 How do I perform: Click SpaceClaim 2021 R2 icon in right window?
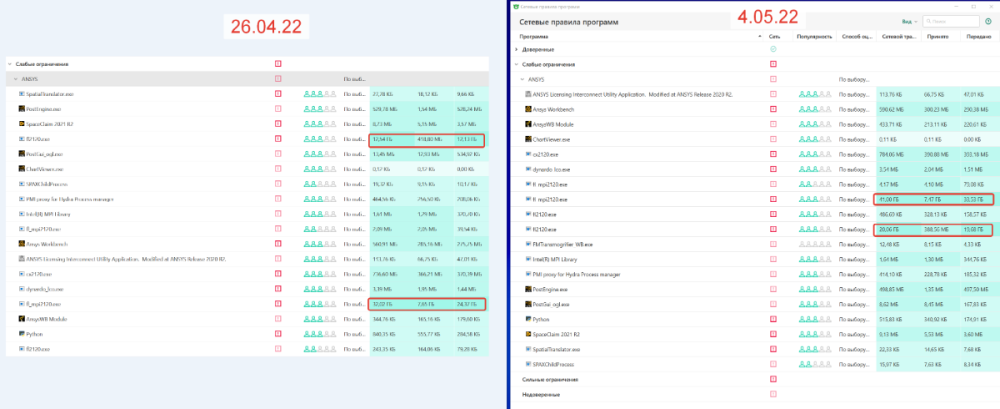[528, 334]
